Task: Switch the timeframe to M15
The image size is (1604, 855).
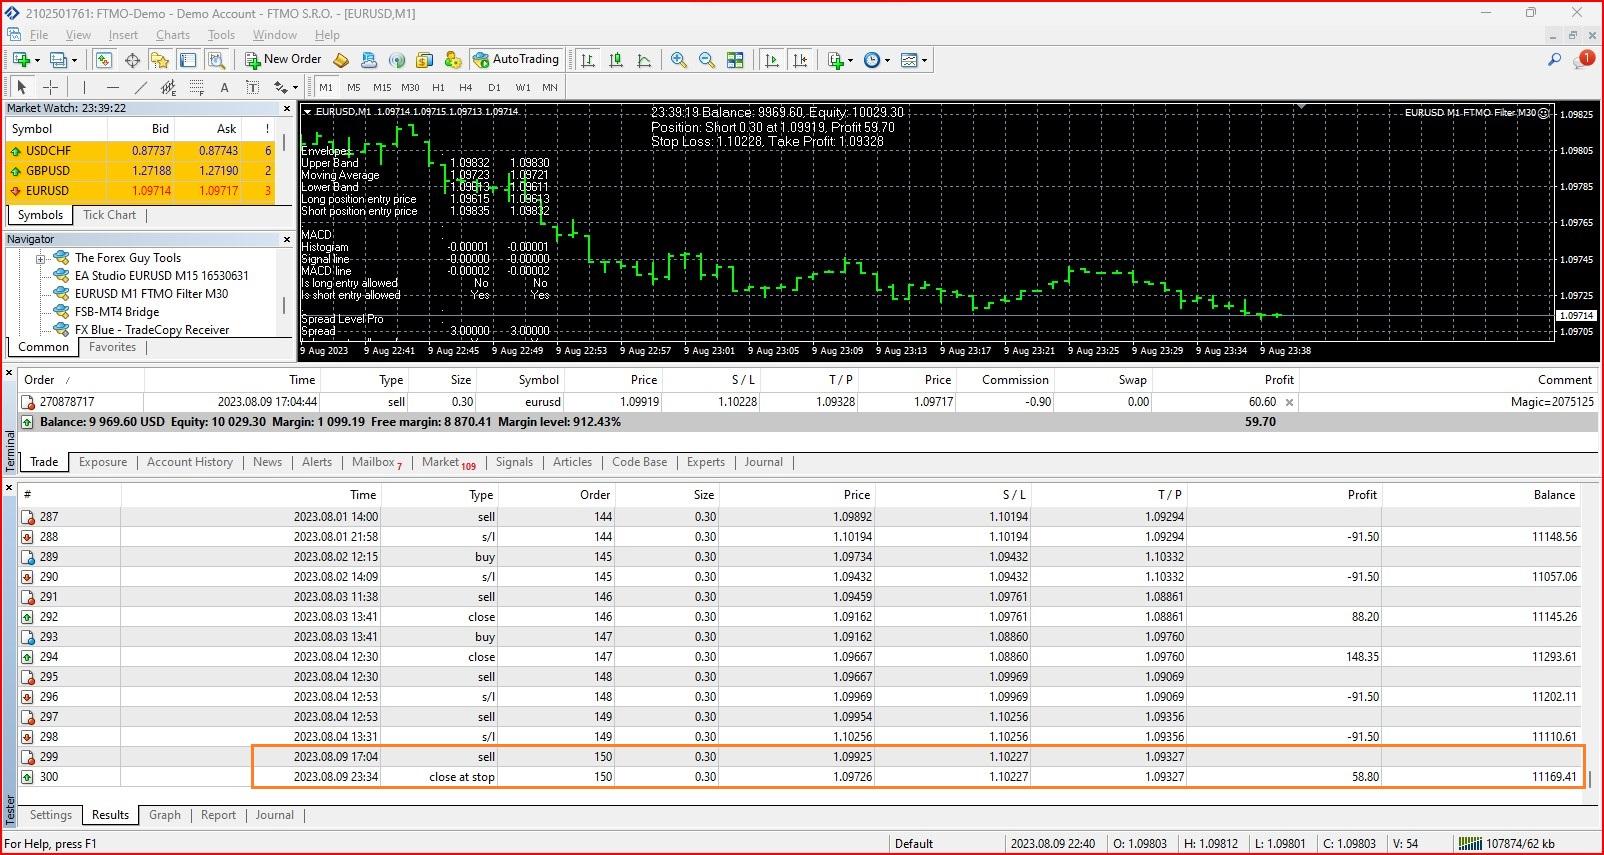Action: (x=382, y=87)
